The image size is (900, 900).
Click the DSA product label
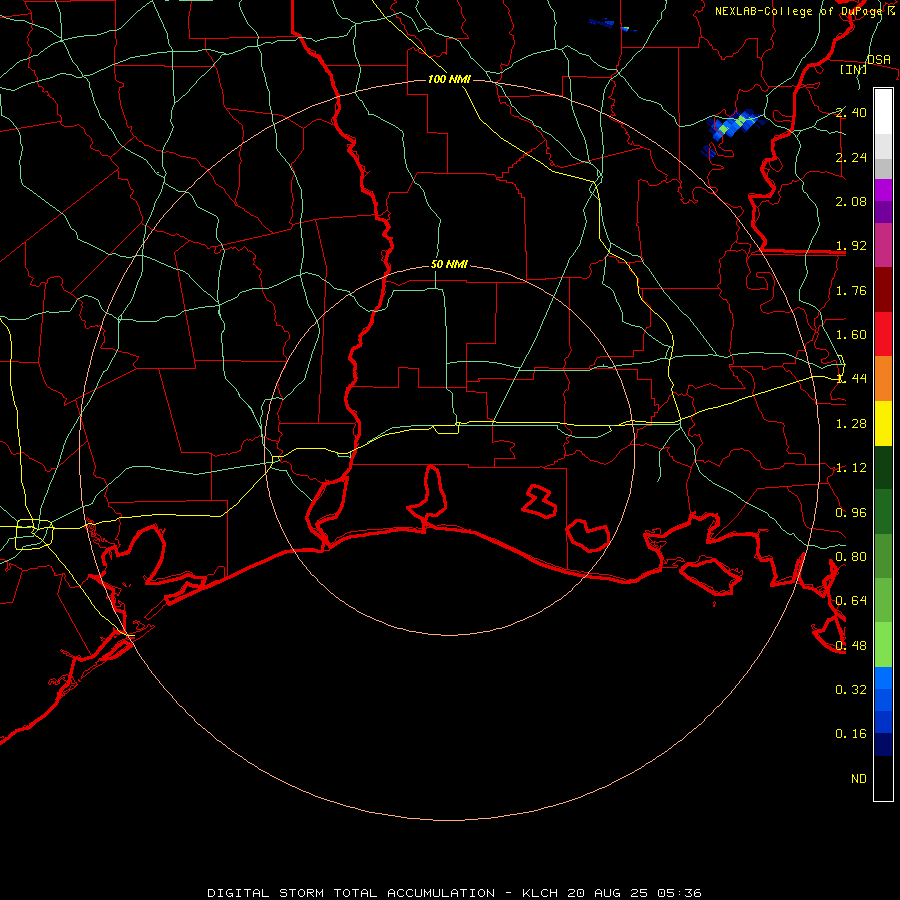pyautogui.click(x=878, y=59)
